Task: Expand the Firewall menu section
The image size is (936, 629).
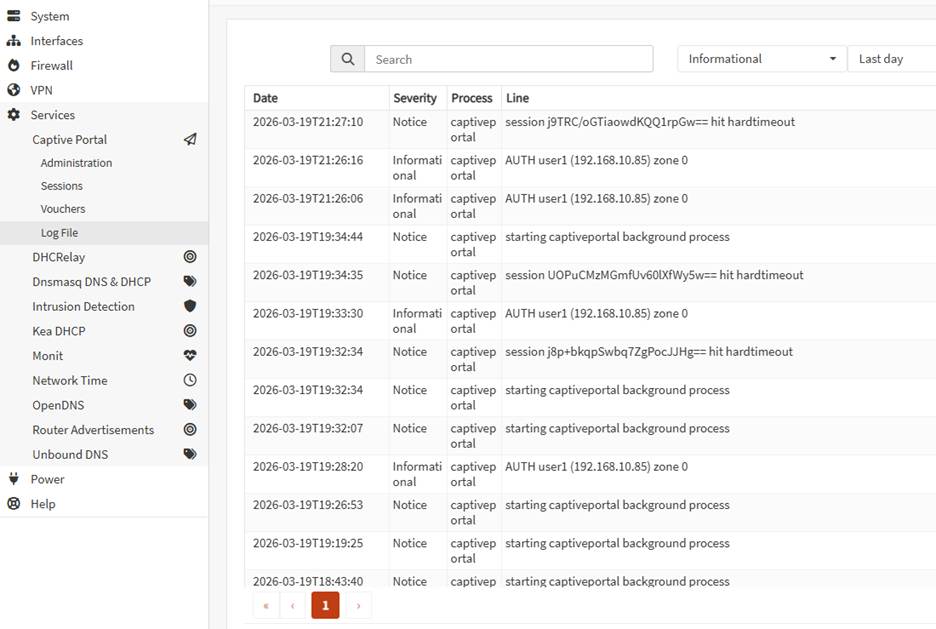Action: [x=51, y=66]
